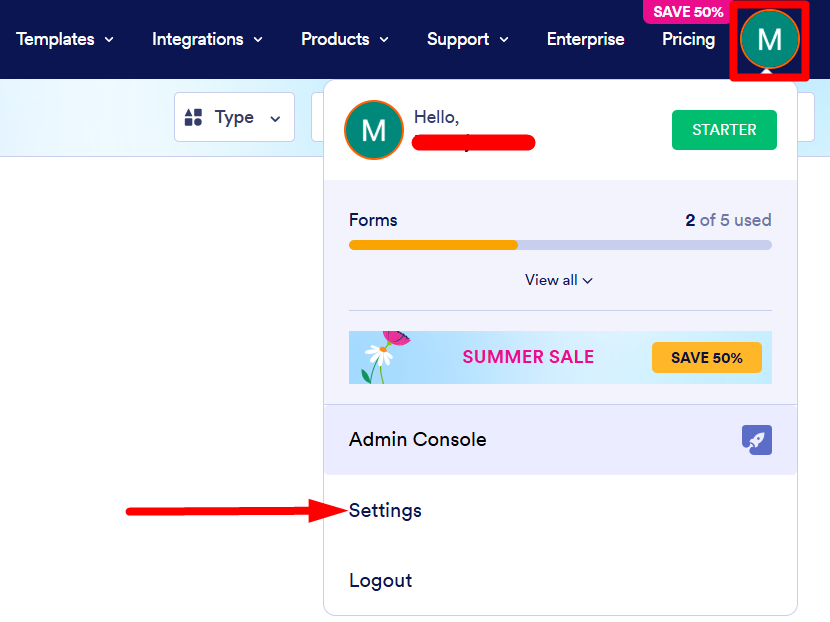
Task: Click the avatar inside the account dropdown
Action: [373, 130]
